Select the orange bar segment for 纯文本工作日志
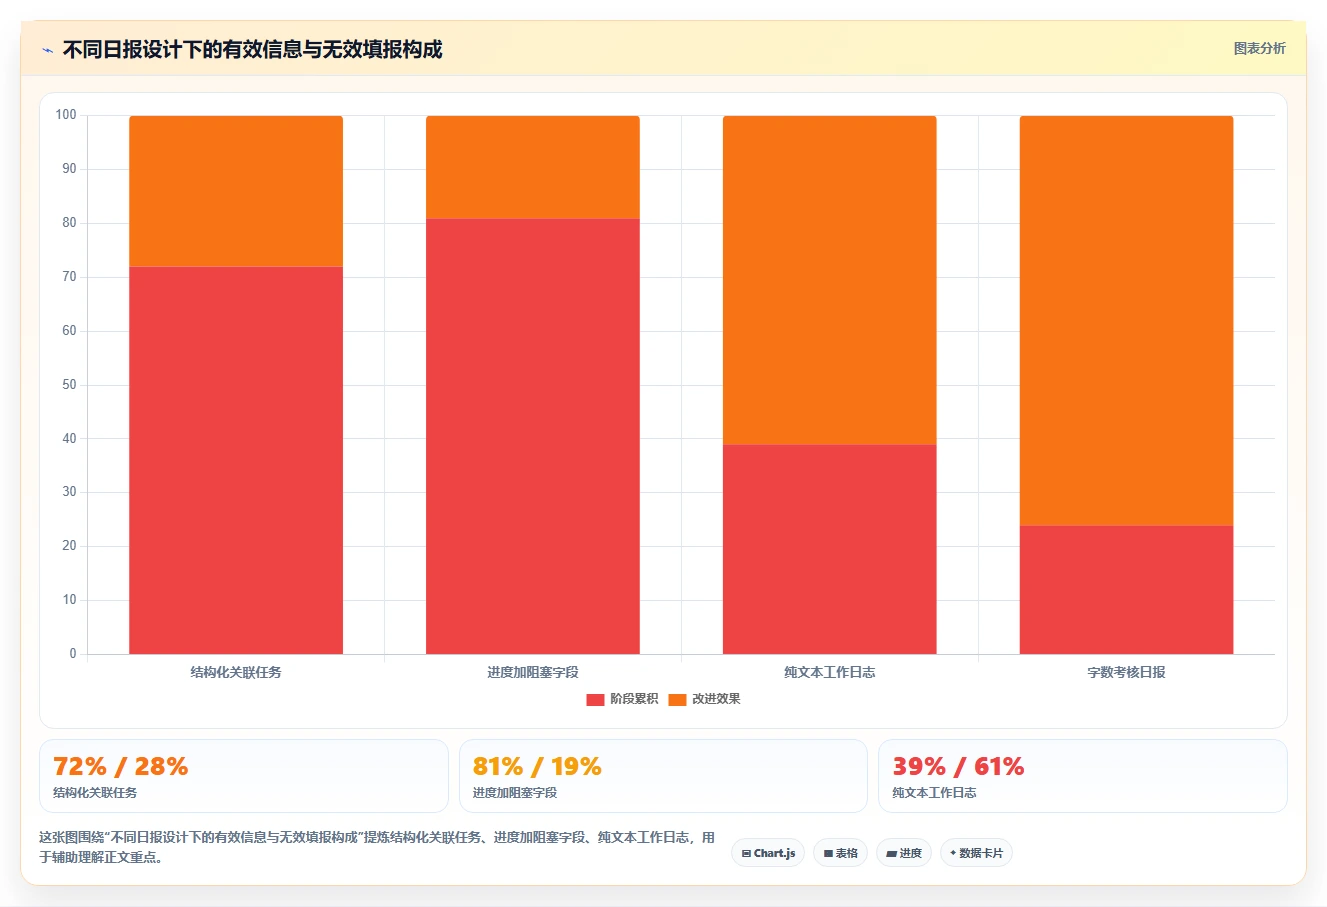The width and height of the screenshot is (1327, 907). click(x=830, y=280)
